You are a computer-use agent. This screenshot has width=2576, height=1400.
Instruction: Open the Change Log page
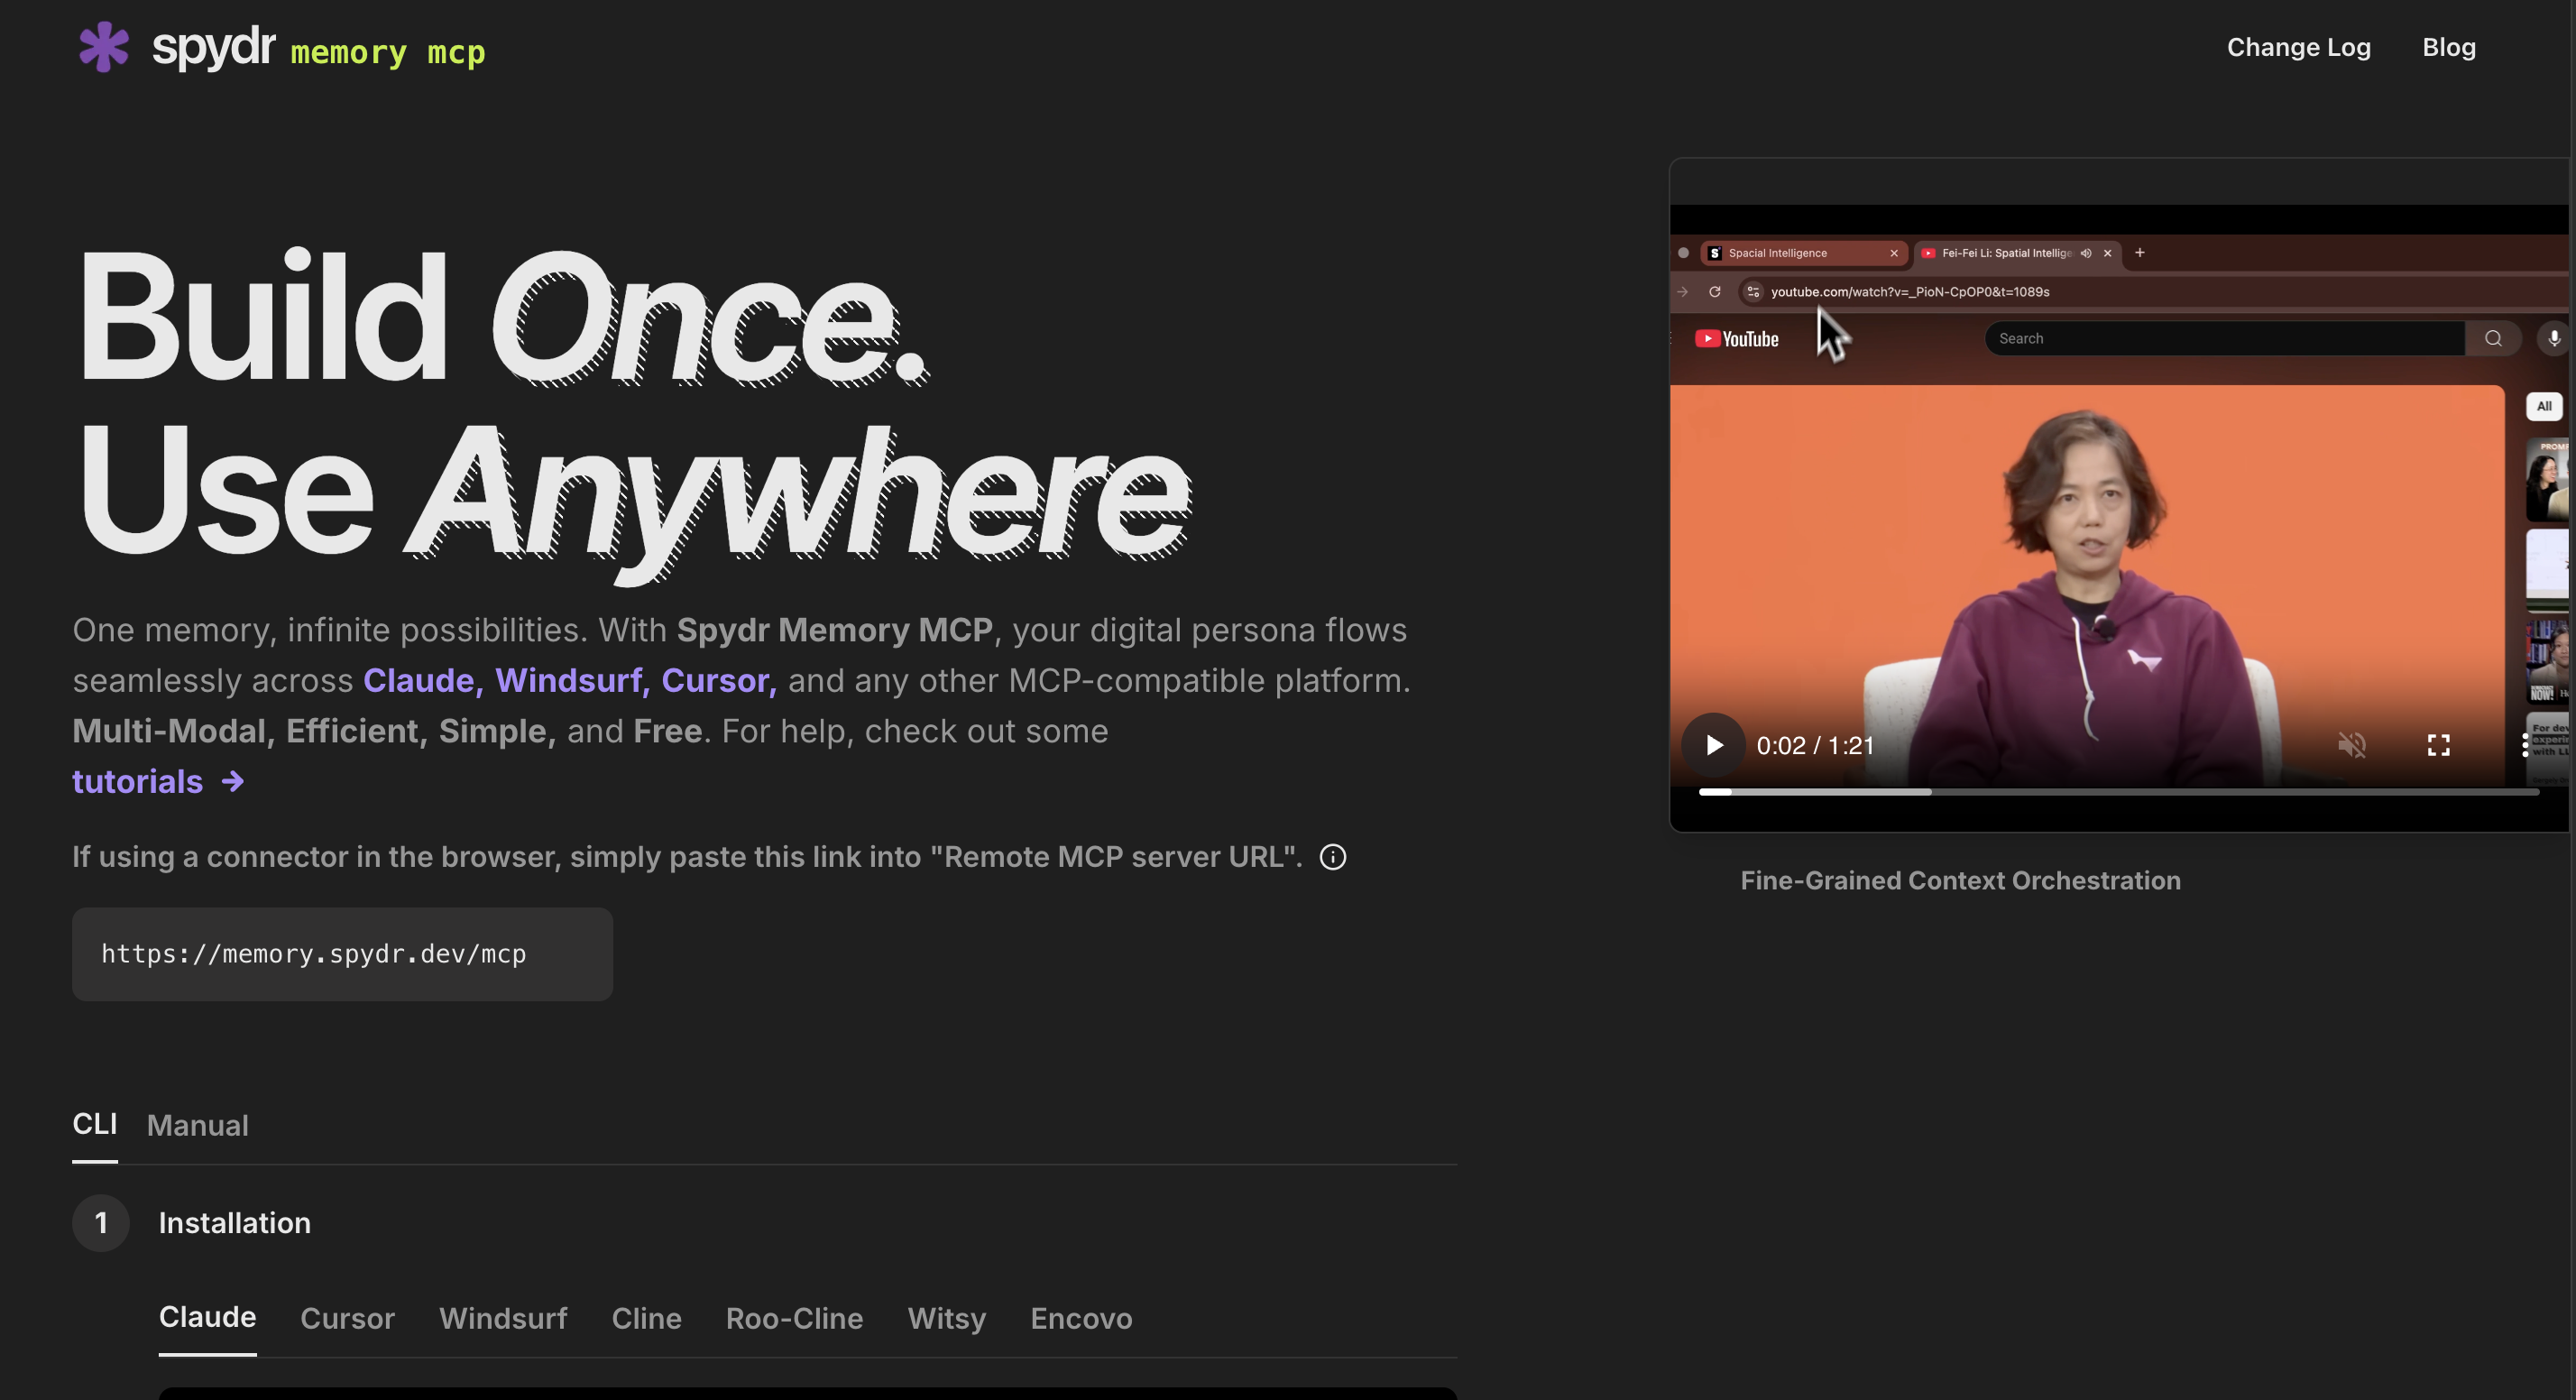click(x=2298, y=47)
